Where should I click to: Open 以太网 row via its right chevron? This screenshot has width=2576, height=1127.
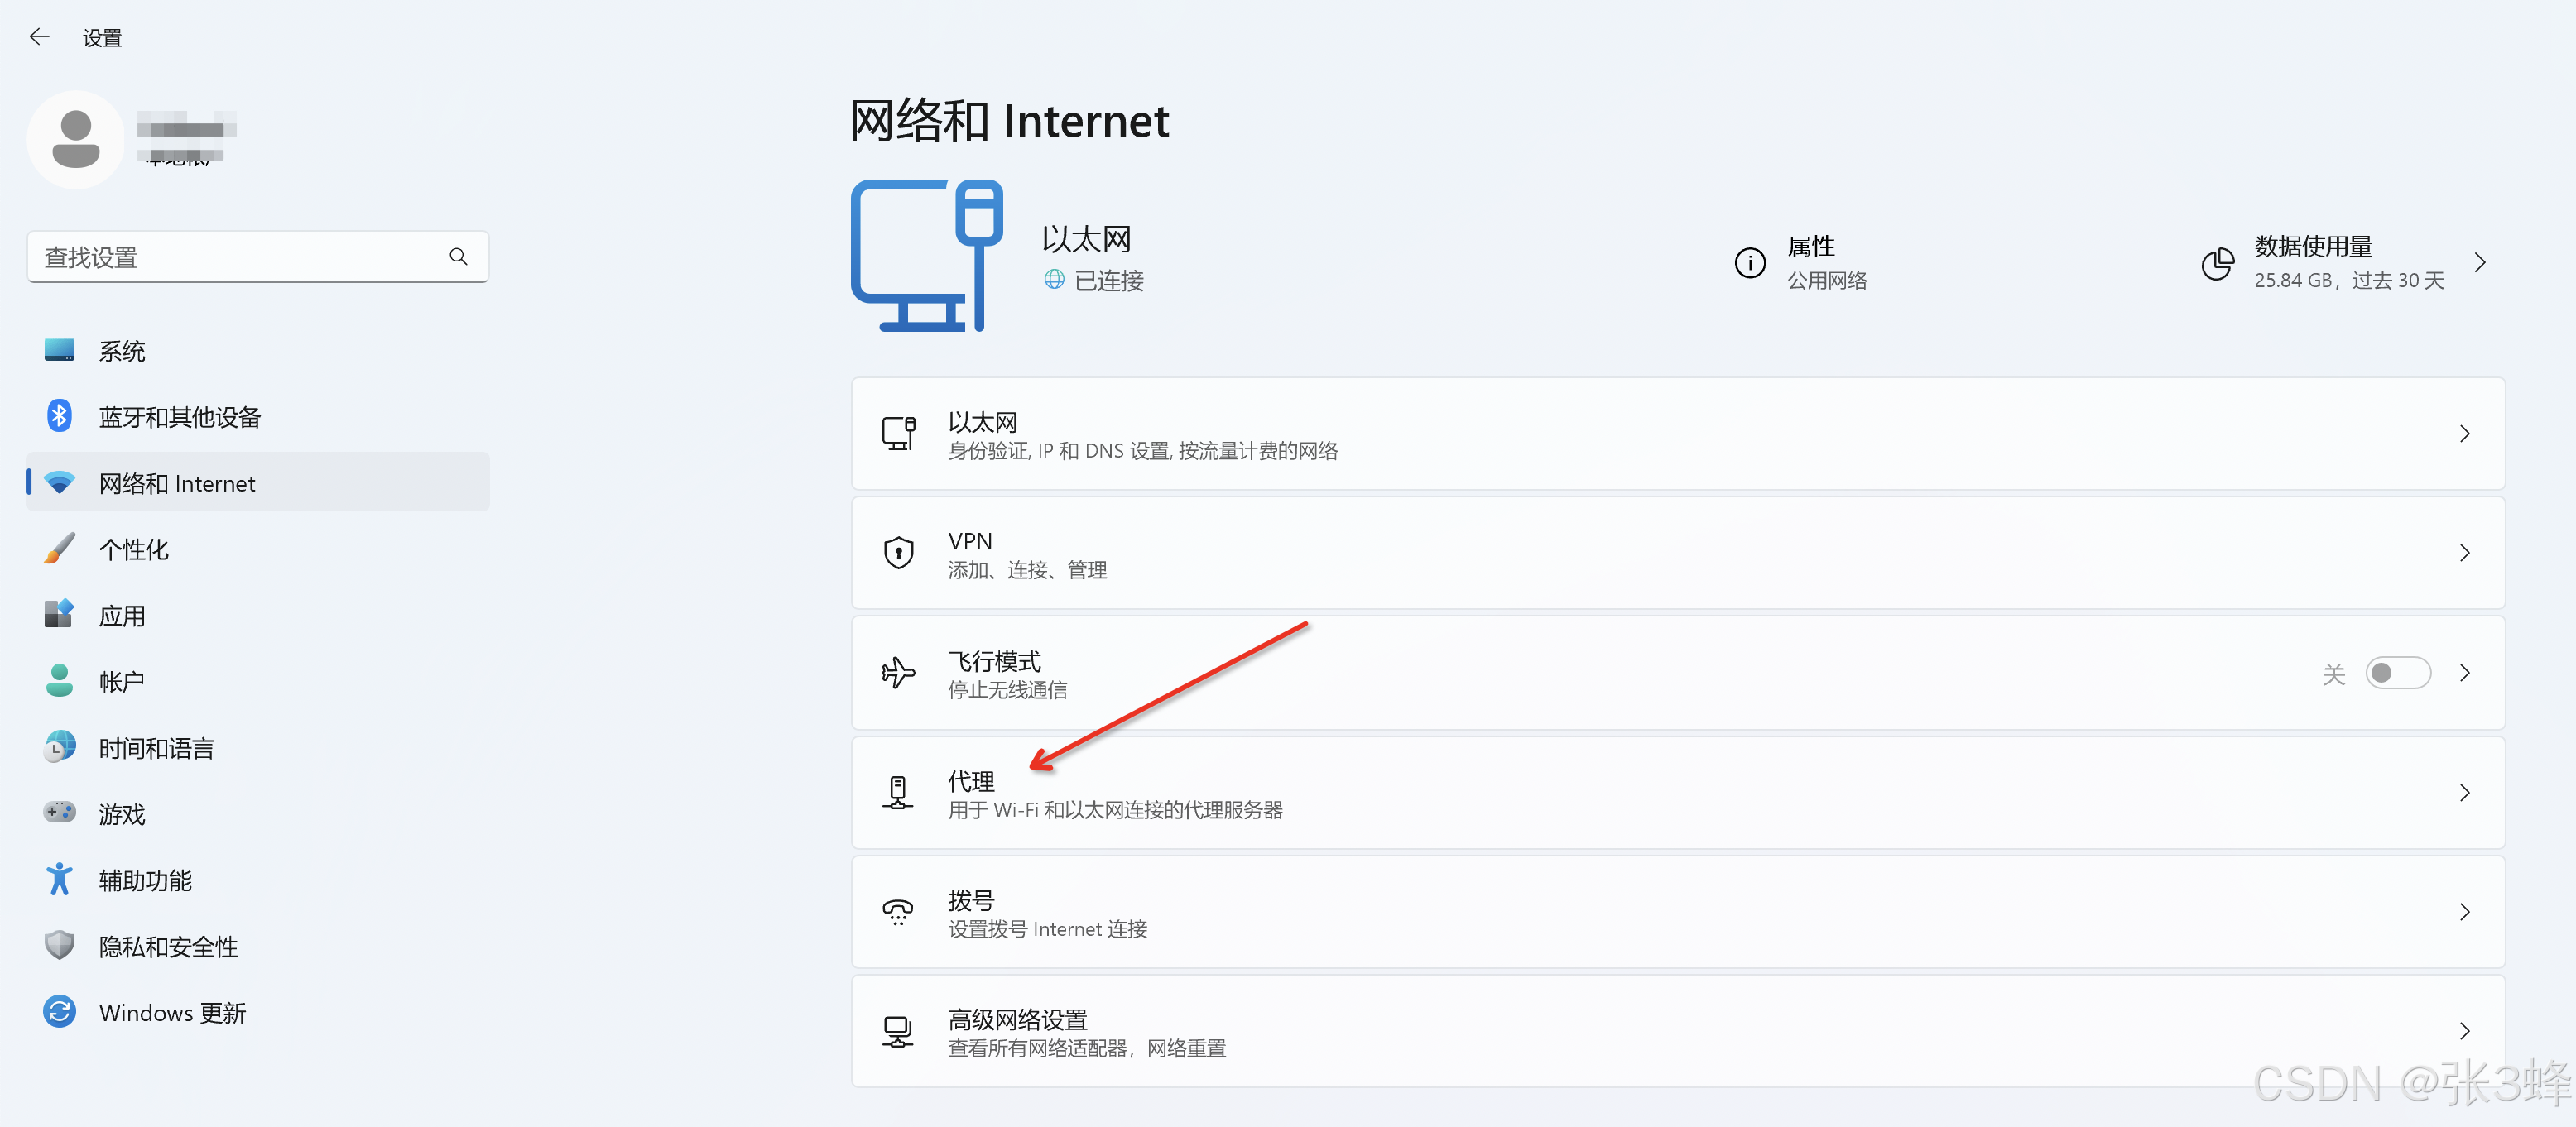tap(2464, 434)
